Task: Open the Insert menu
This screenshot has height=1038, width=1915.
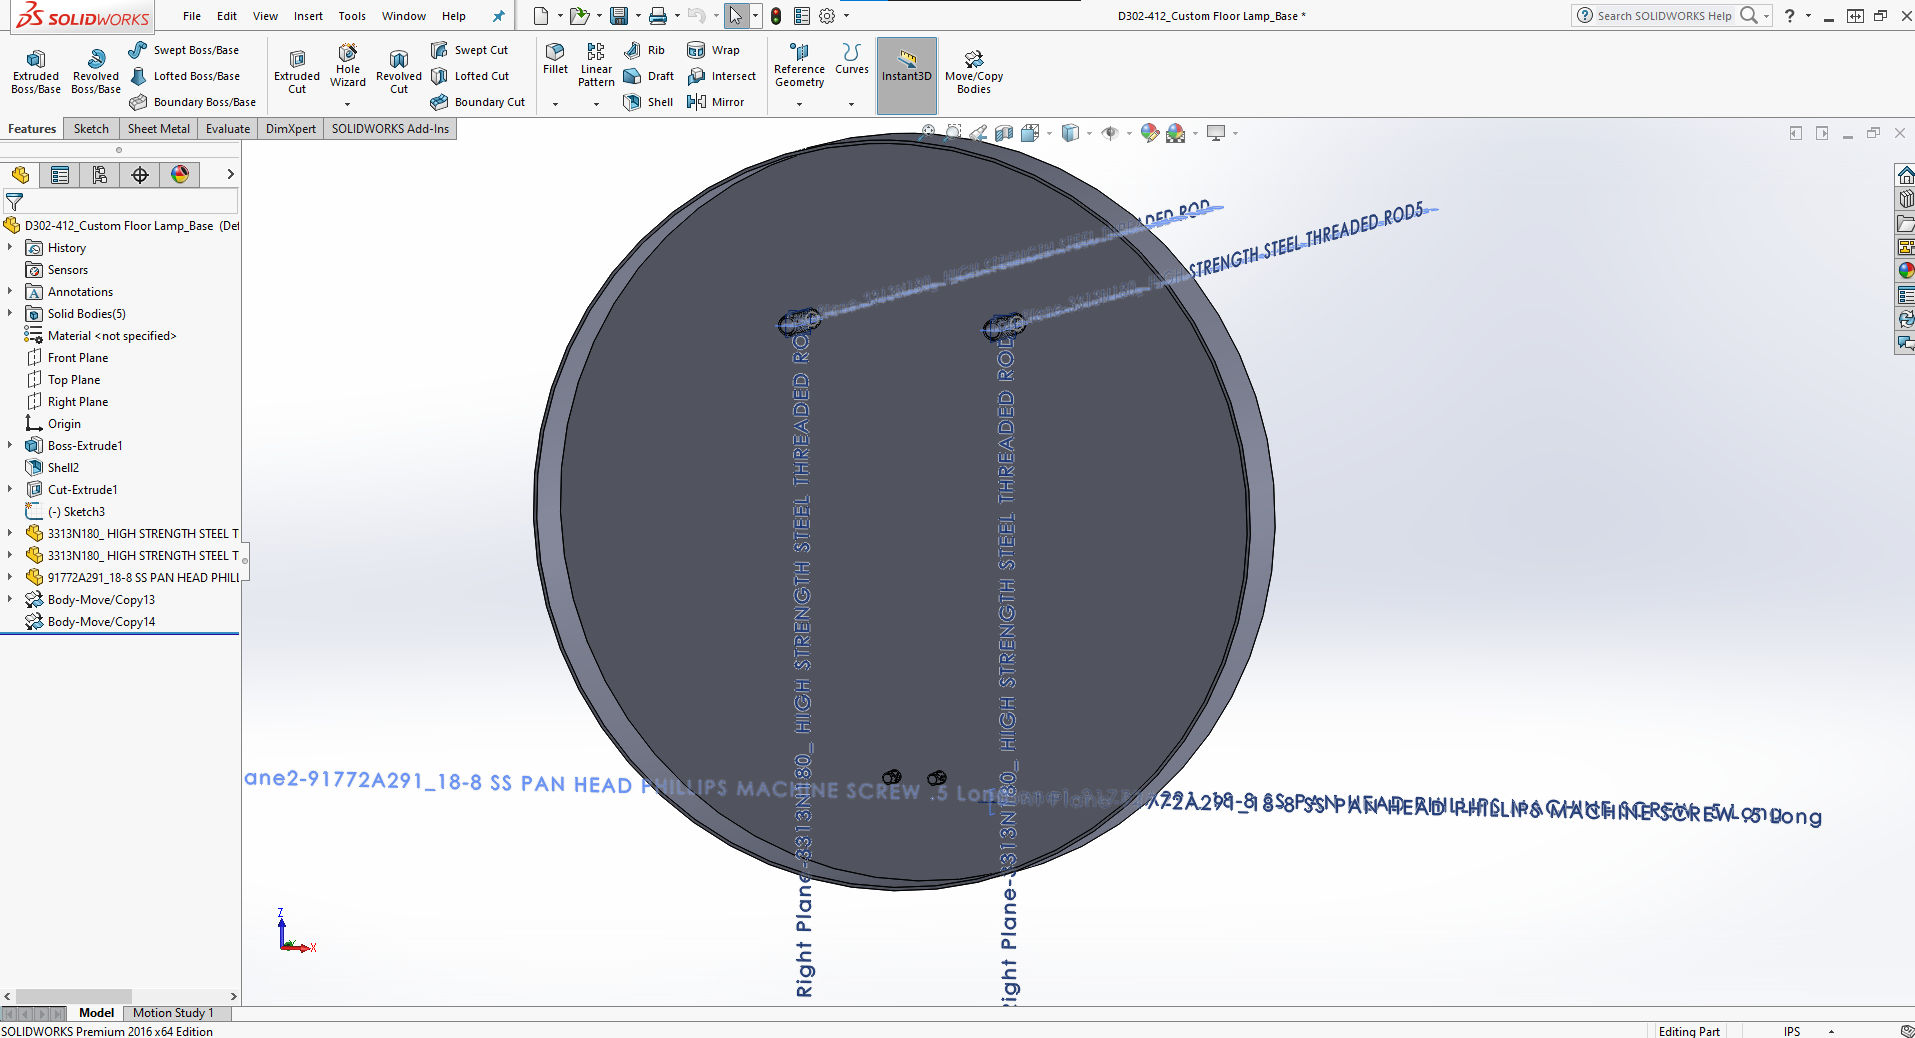Action: pyautogui.click(x=308, y=16)
